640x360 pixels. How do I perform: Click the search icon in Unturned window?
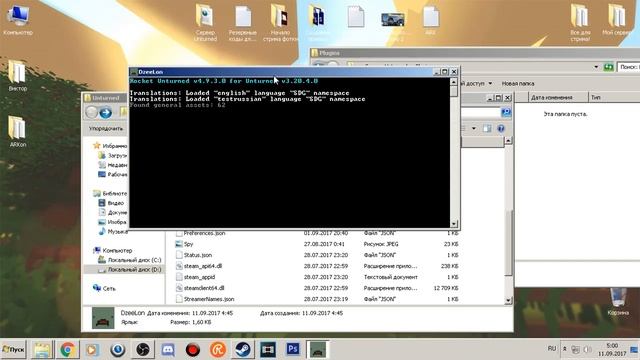506,113
